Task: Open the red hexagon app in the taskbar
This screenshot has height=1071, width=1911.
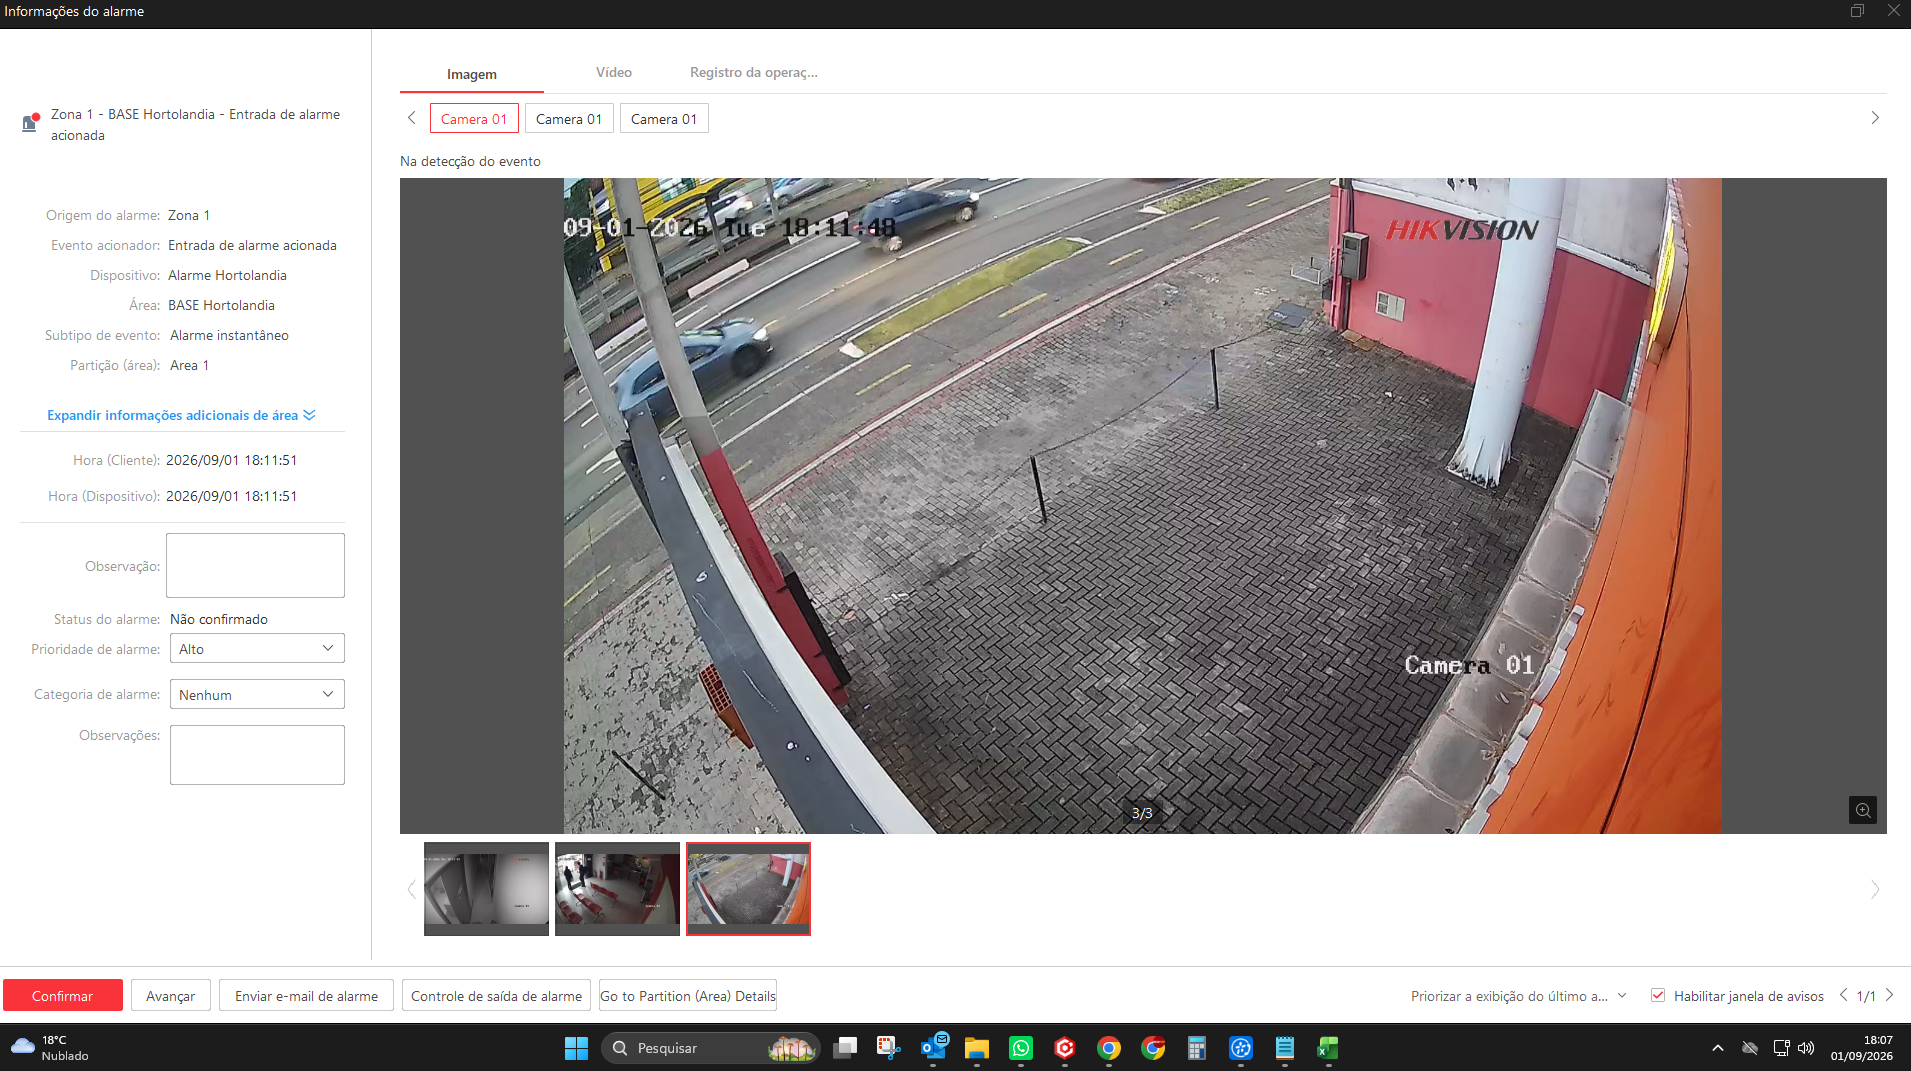Action: click(x=1065, y=1048)
